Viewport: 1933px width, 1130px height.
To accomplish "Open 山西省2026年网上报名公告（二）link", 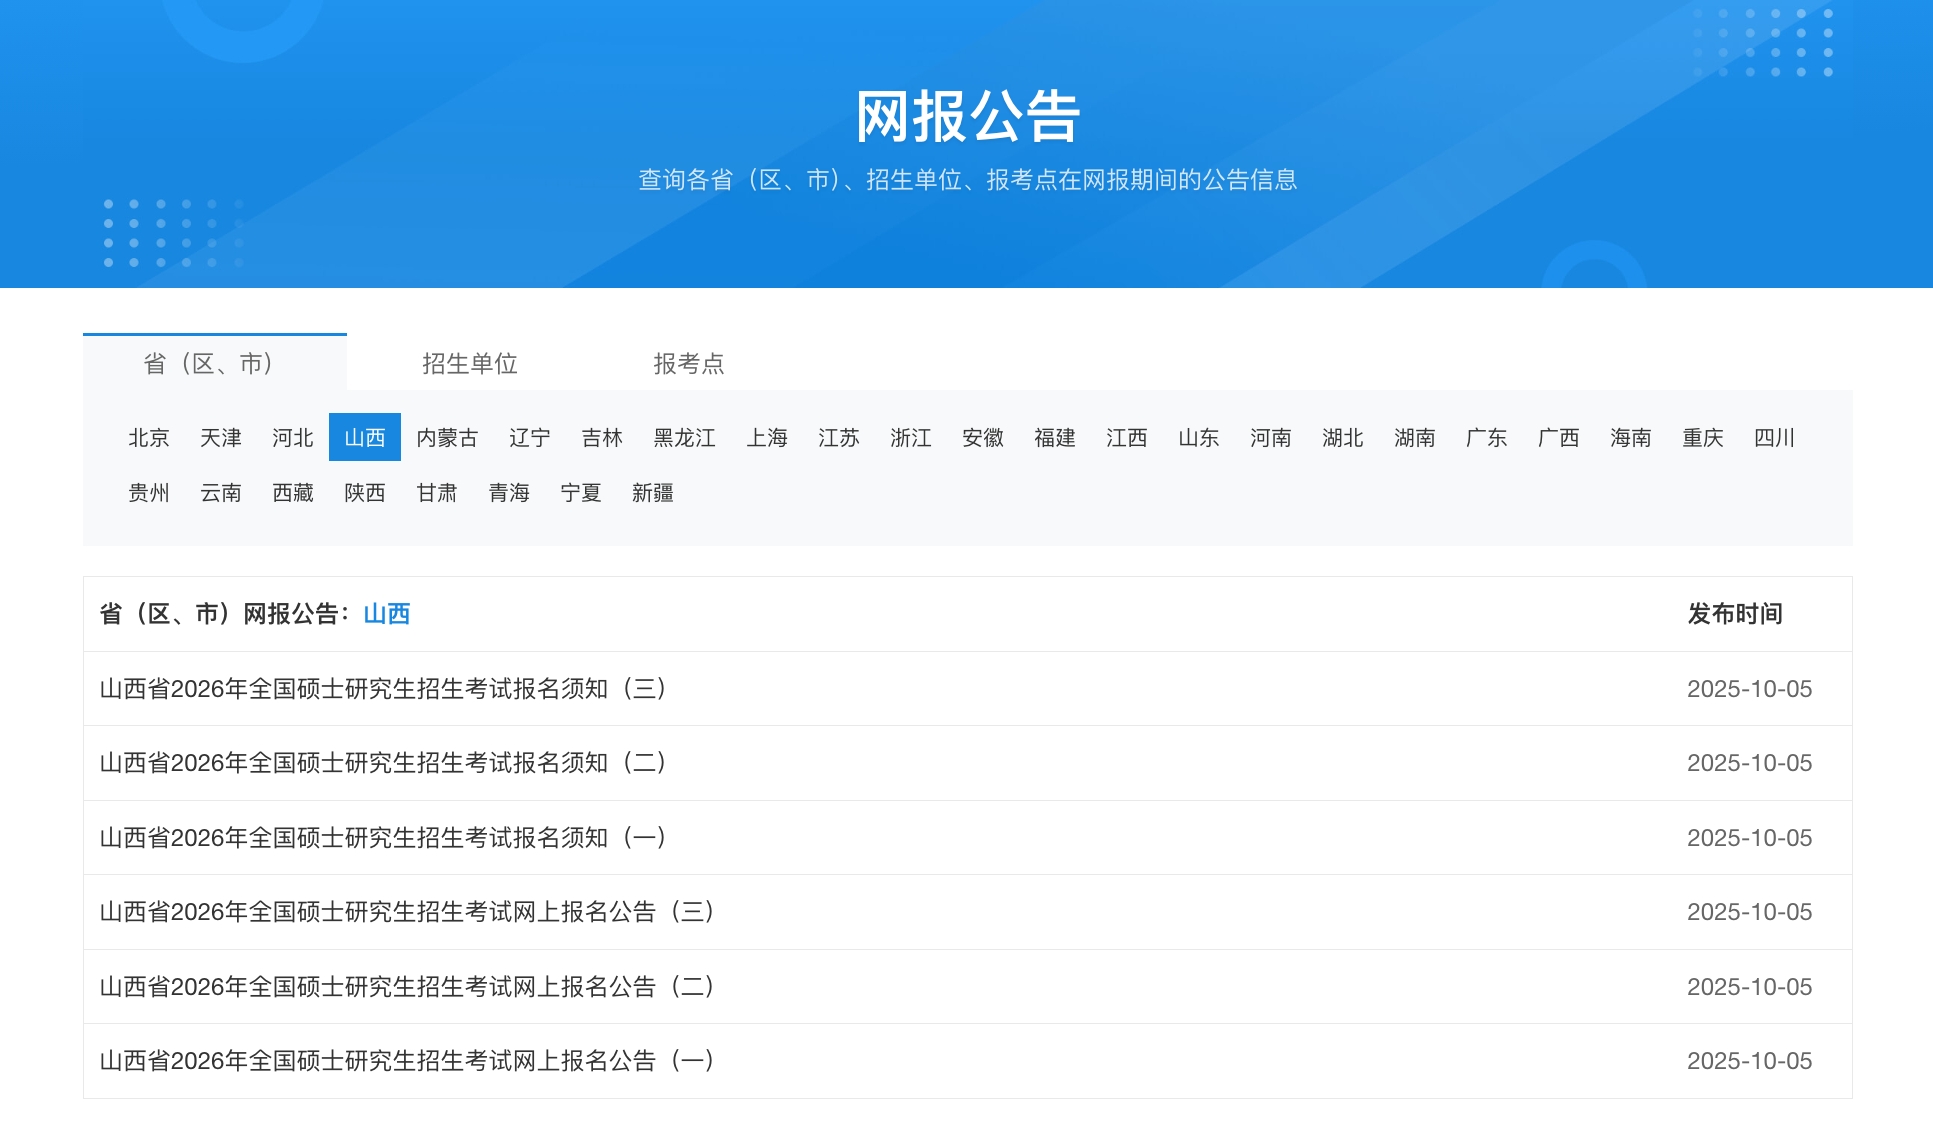I will [407, 987].
